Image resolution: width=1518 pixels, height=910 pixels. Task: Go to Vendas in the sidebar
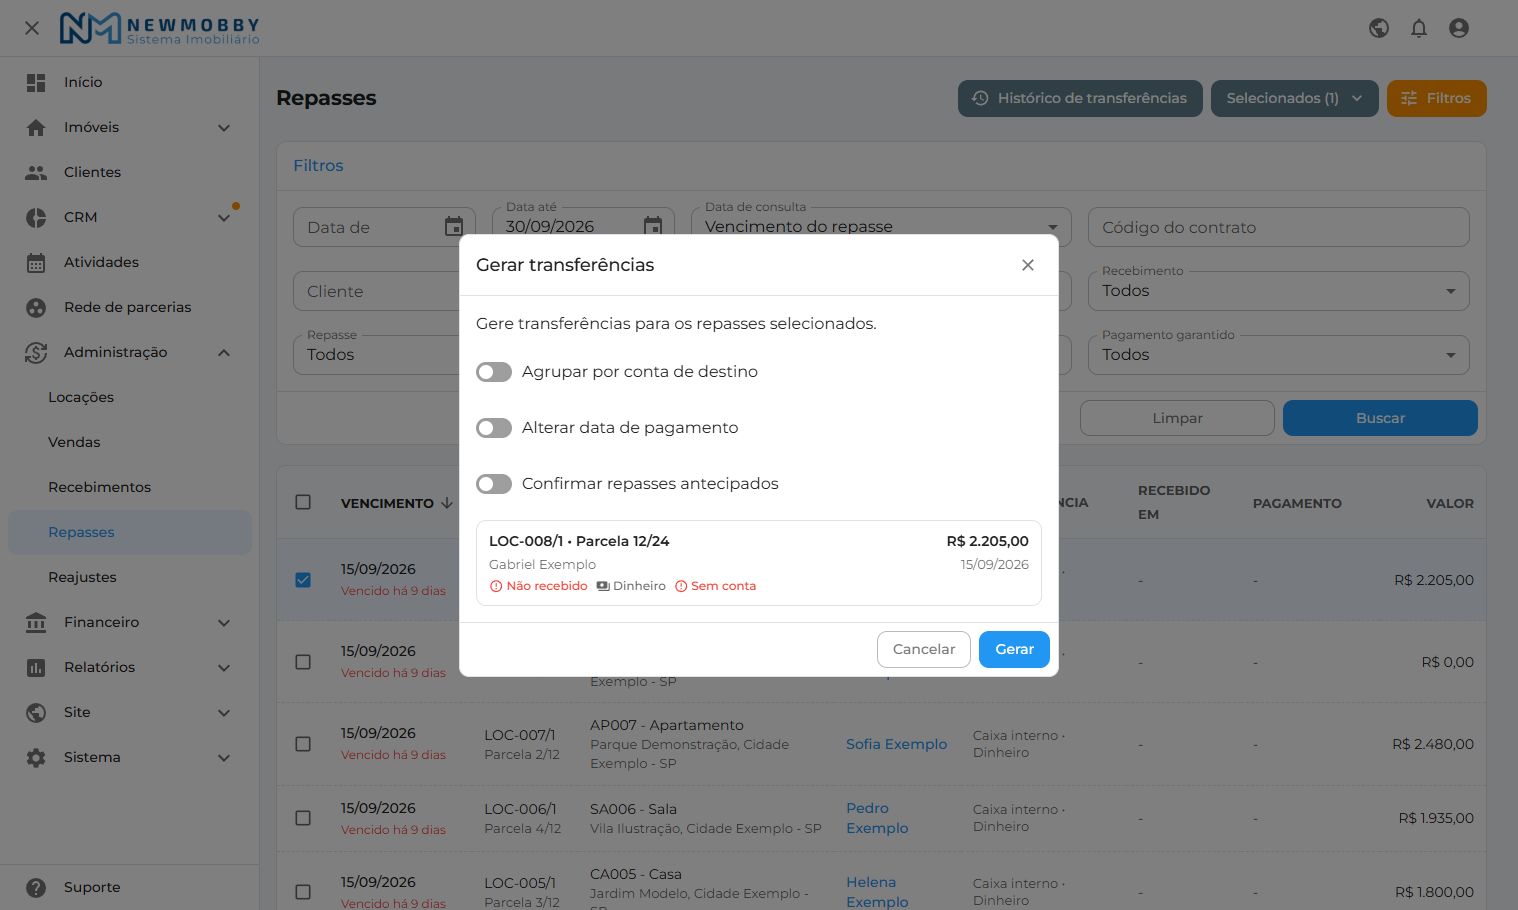click(74, 442)
